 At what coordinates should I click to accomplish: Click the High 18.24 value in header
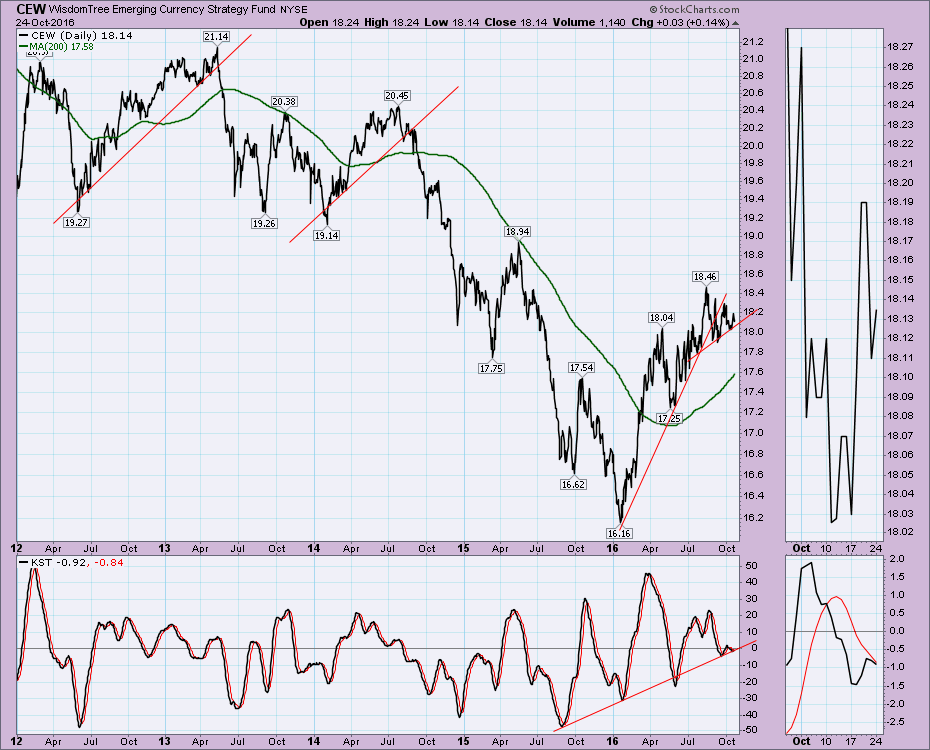click(x=391, y=23)
